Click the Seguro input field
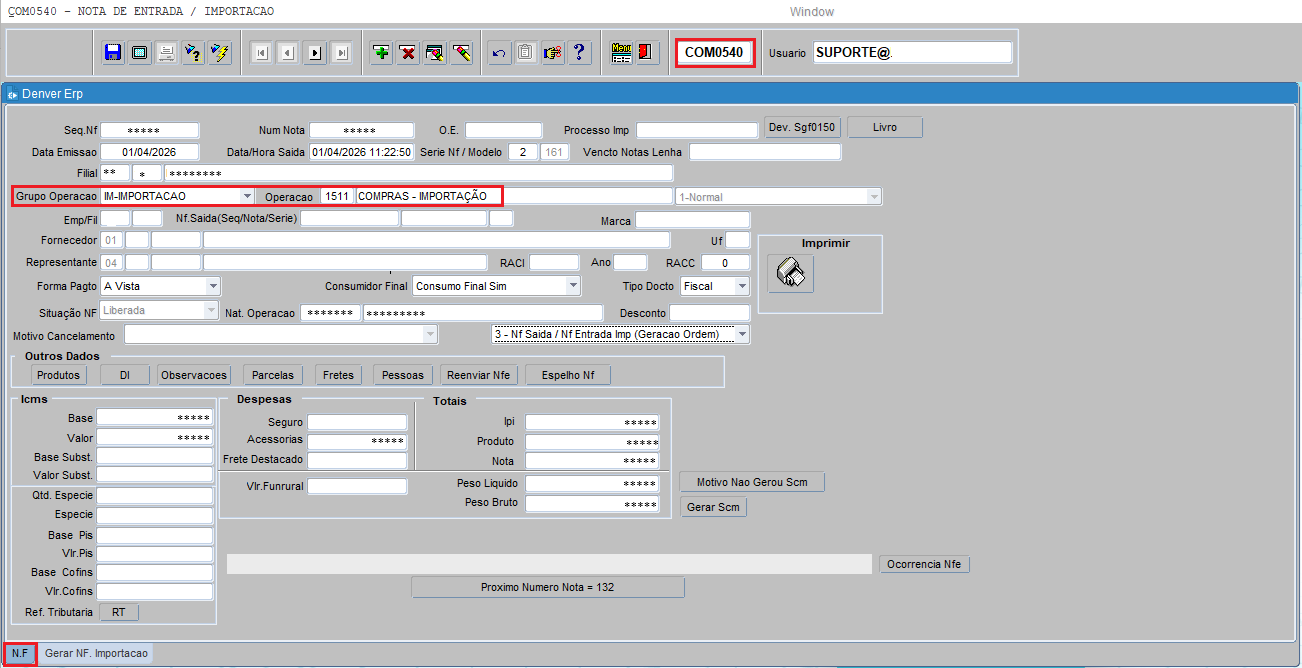This screenshot has width=1302, height=668. pyautogui.click(x=357, y=422)
